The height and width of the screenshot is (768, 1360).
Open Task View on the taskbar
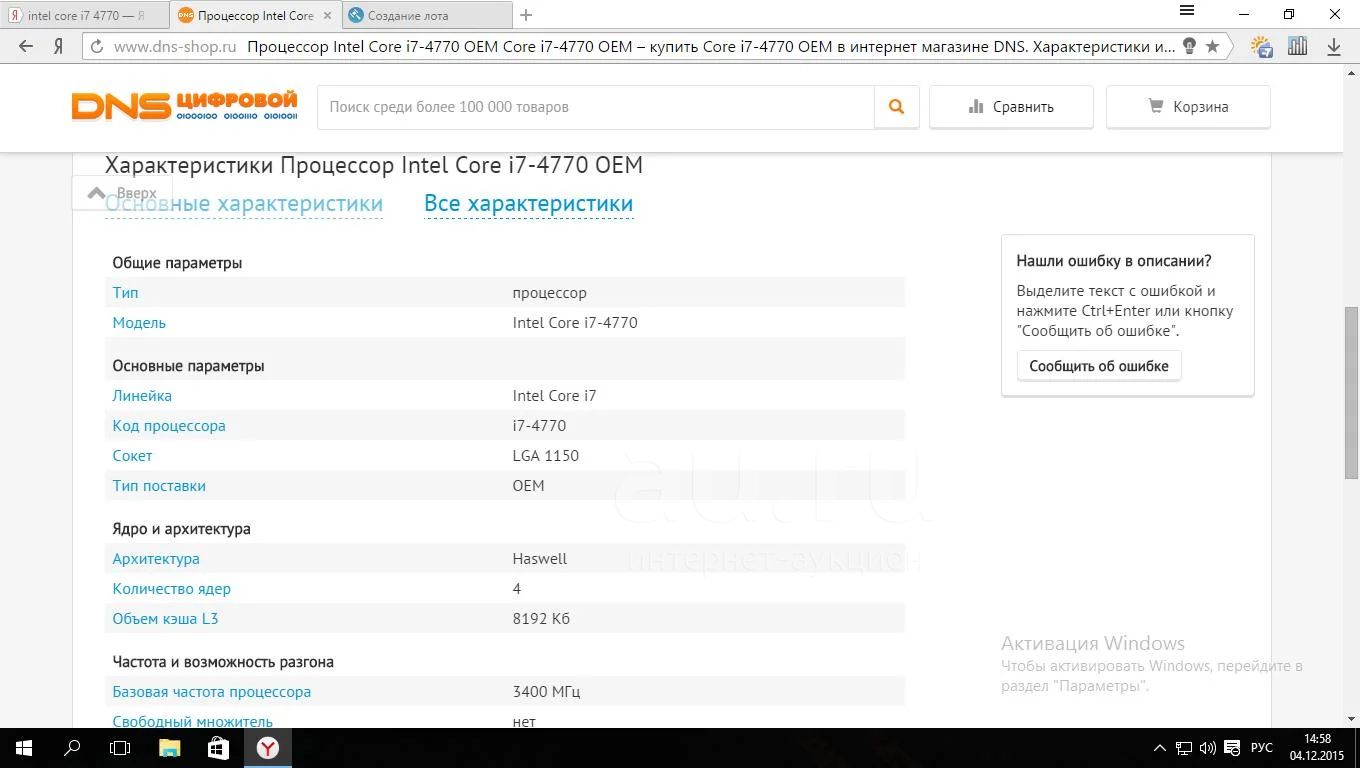click(x=120, y=748)
